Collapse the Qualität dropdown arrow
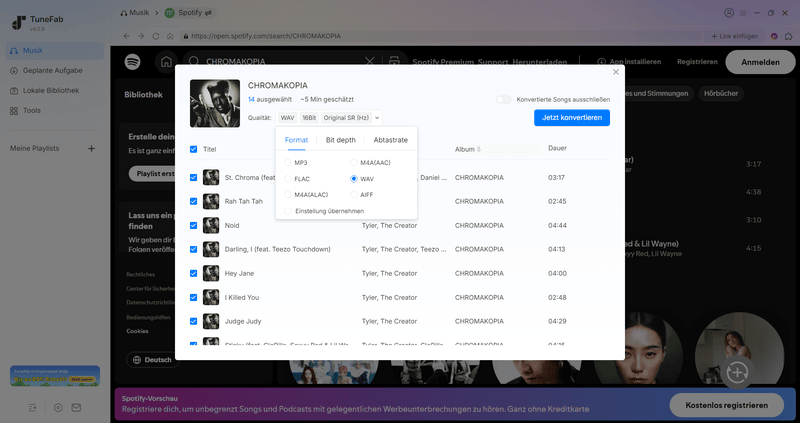800x423 pixels. tap(377, 118)
